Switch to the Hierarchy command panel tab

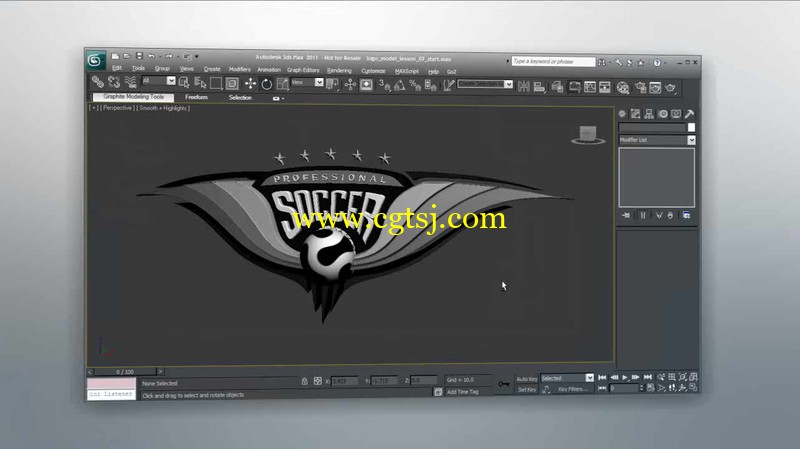click(649, 114)
